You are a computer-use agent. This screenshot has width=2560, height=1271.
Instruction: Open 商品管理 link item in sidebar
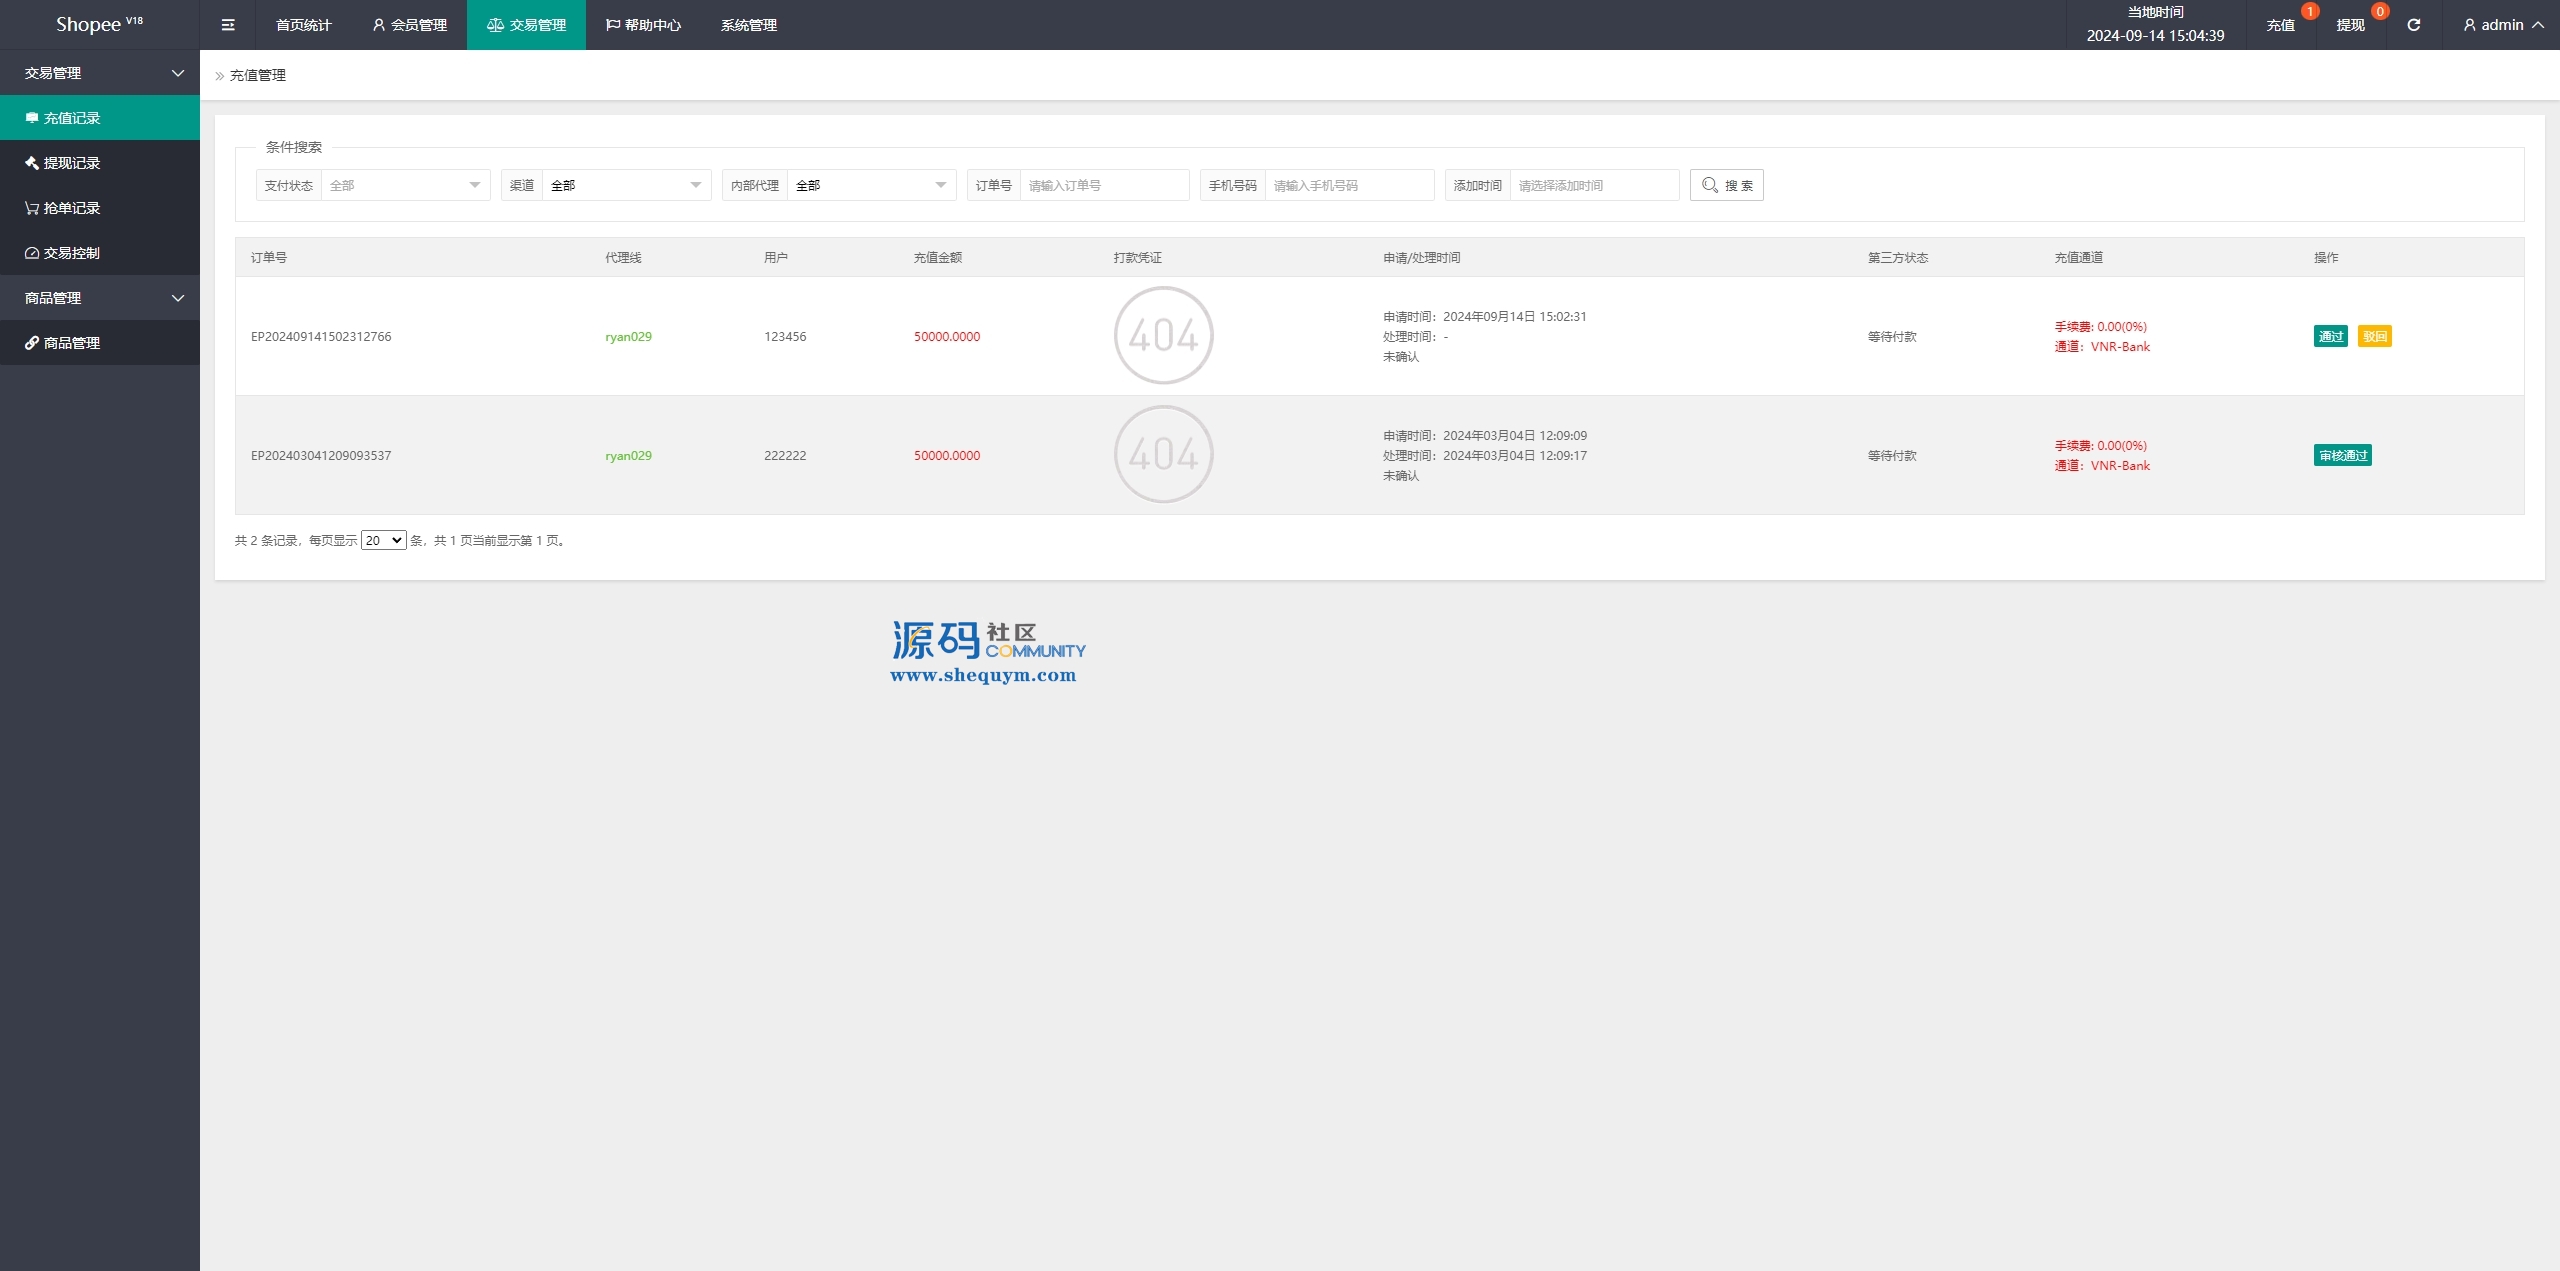[72, 343]
